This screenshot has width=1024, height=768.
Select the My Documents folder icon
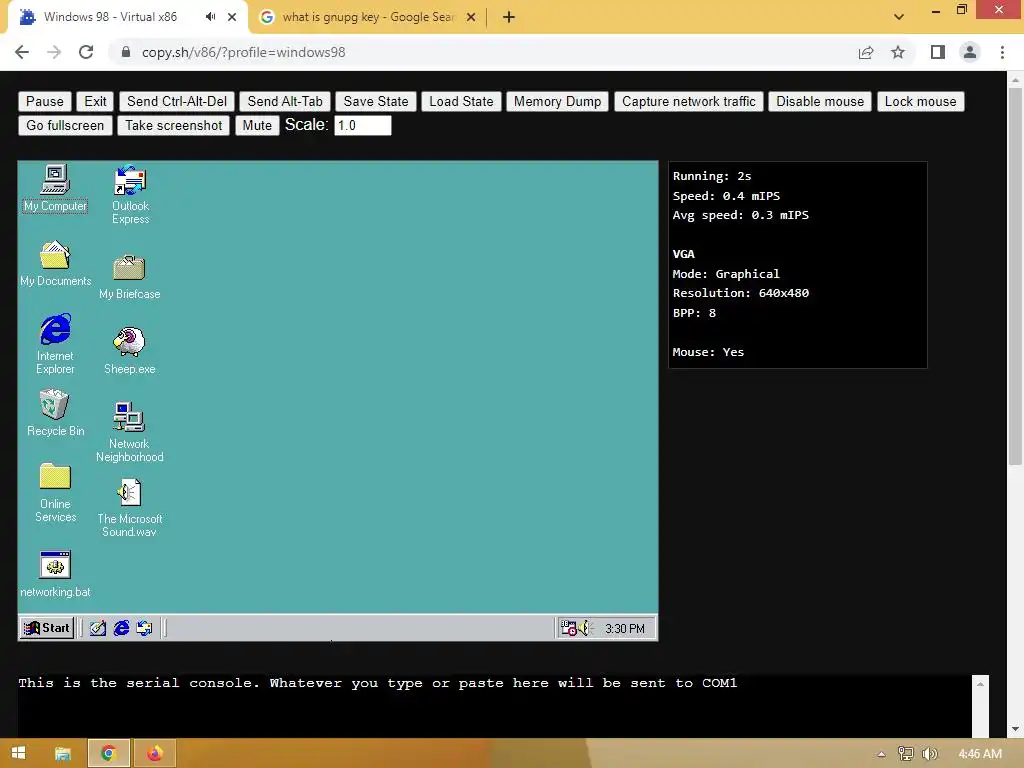pos(56,263)
